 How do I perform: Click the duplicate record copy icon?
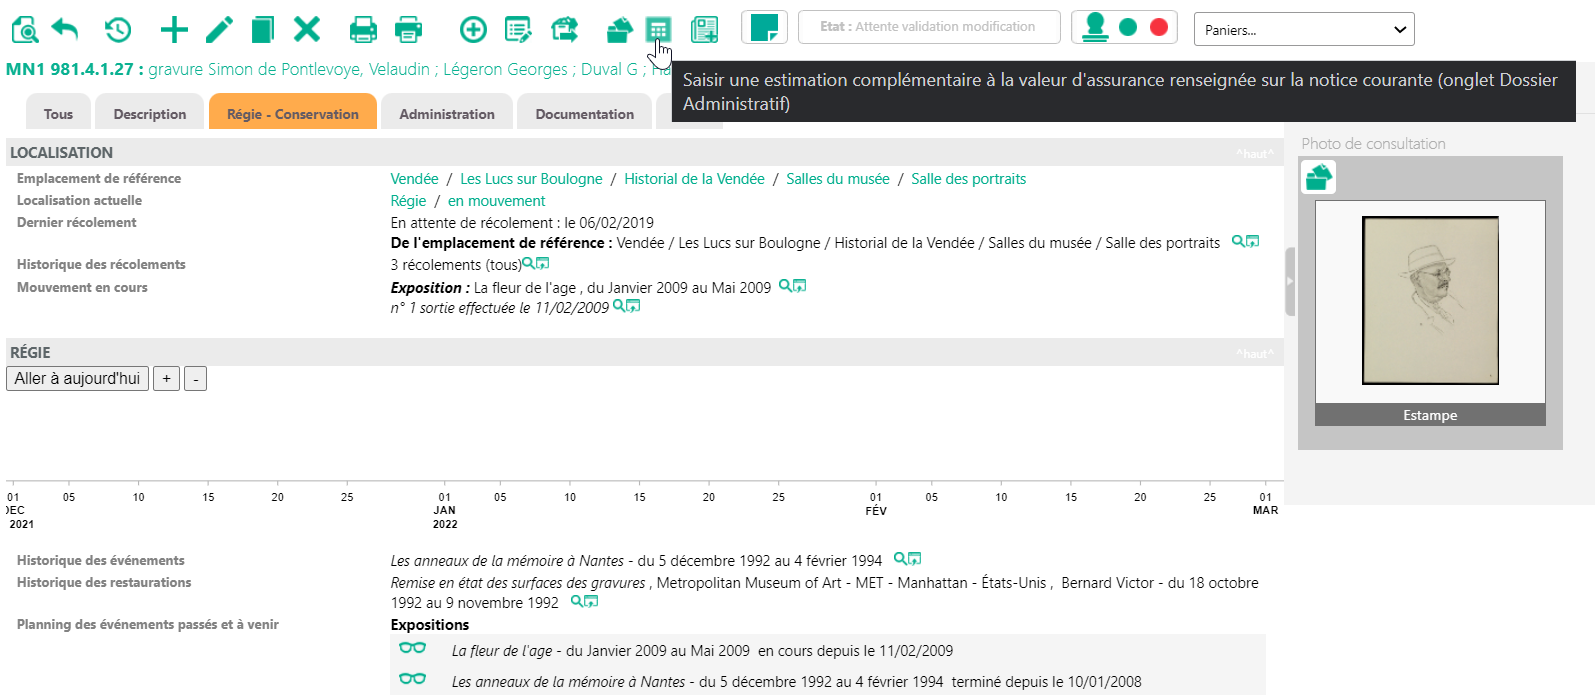pyautogui.click(x=262, y=29)
